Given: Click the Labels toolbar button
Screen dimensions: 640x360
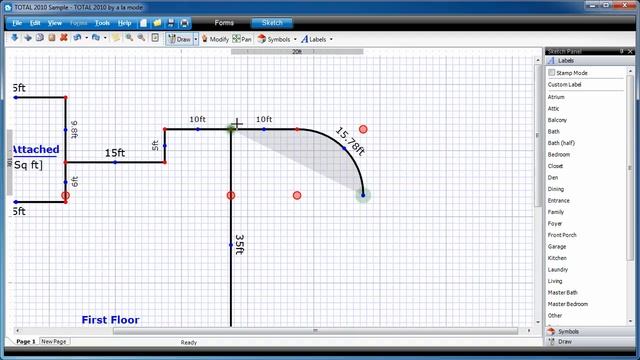Looking at the screenshot, I should tap(313, 39).
